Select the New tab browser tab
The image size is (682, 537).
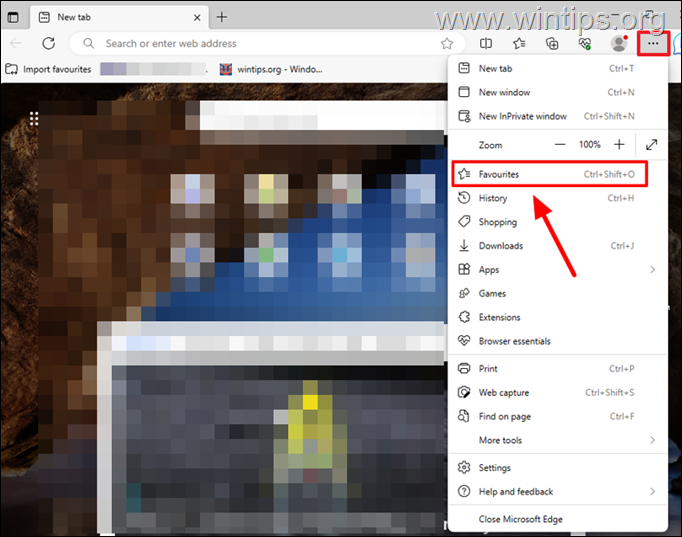coord(119,17)
